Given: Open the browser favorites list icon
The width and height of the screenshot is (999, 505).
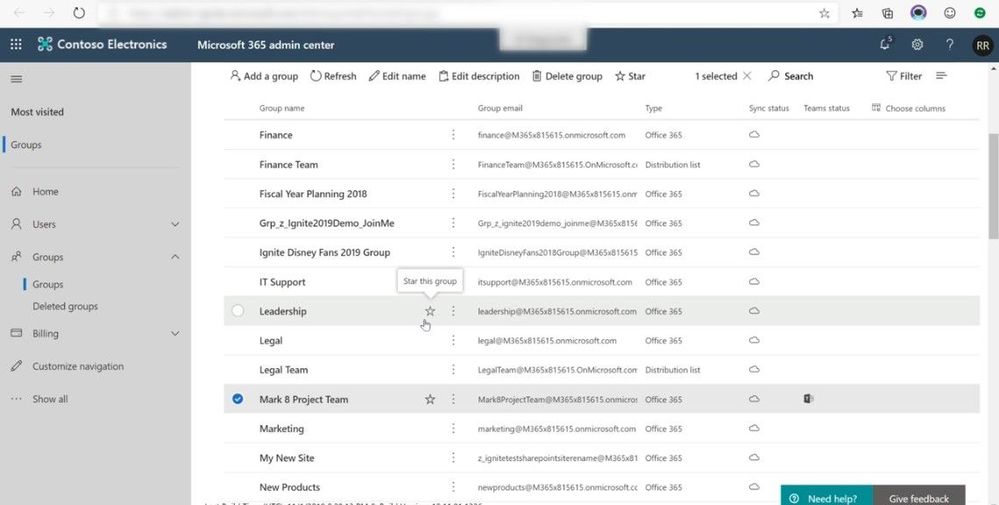Looking at the screenshot, I should (x=858, y=13).
